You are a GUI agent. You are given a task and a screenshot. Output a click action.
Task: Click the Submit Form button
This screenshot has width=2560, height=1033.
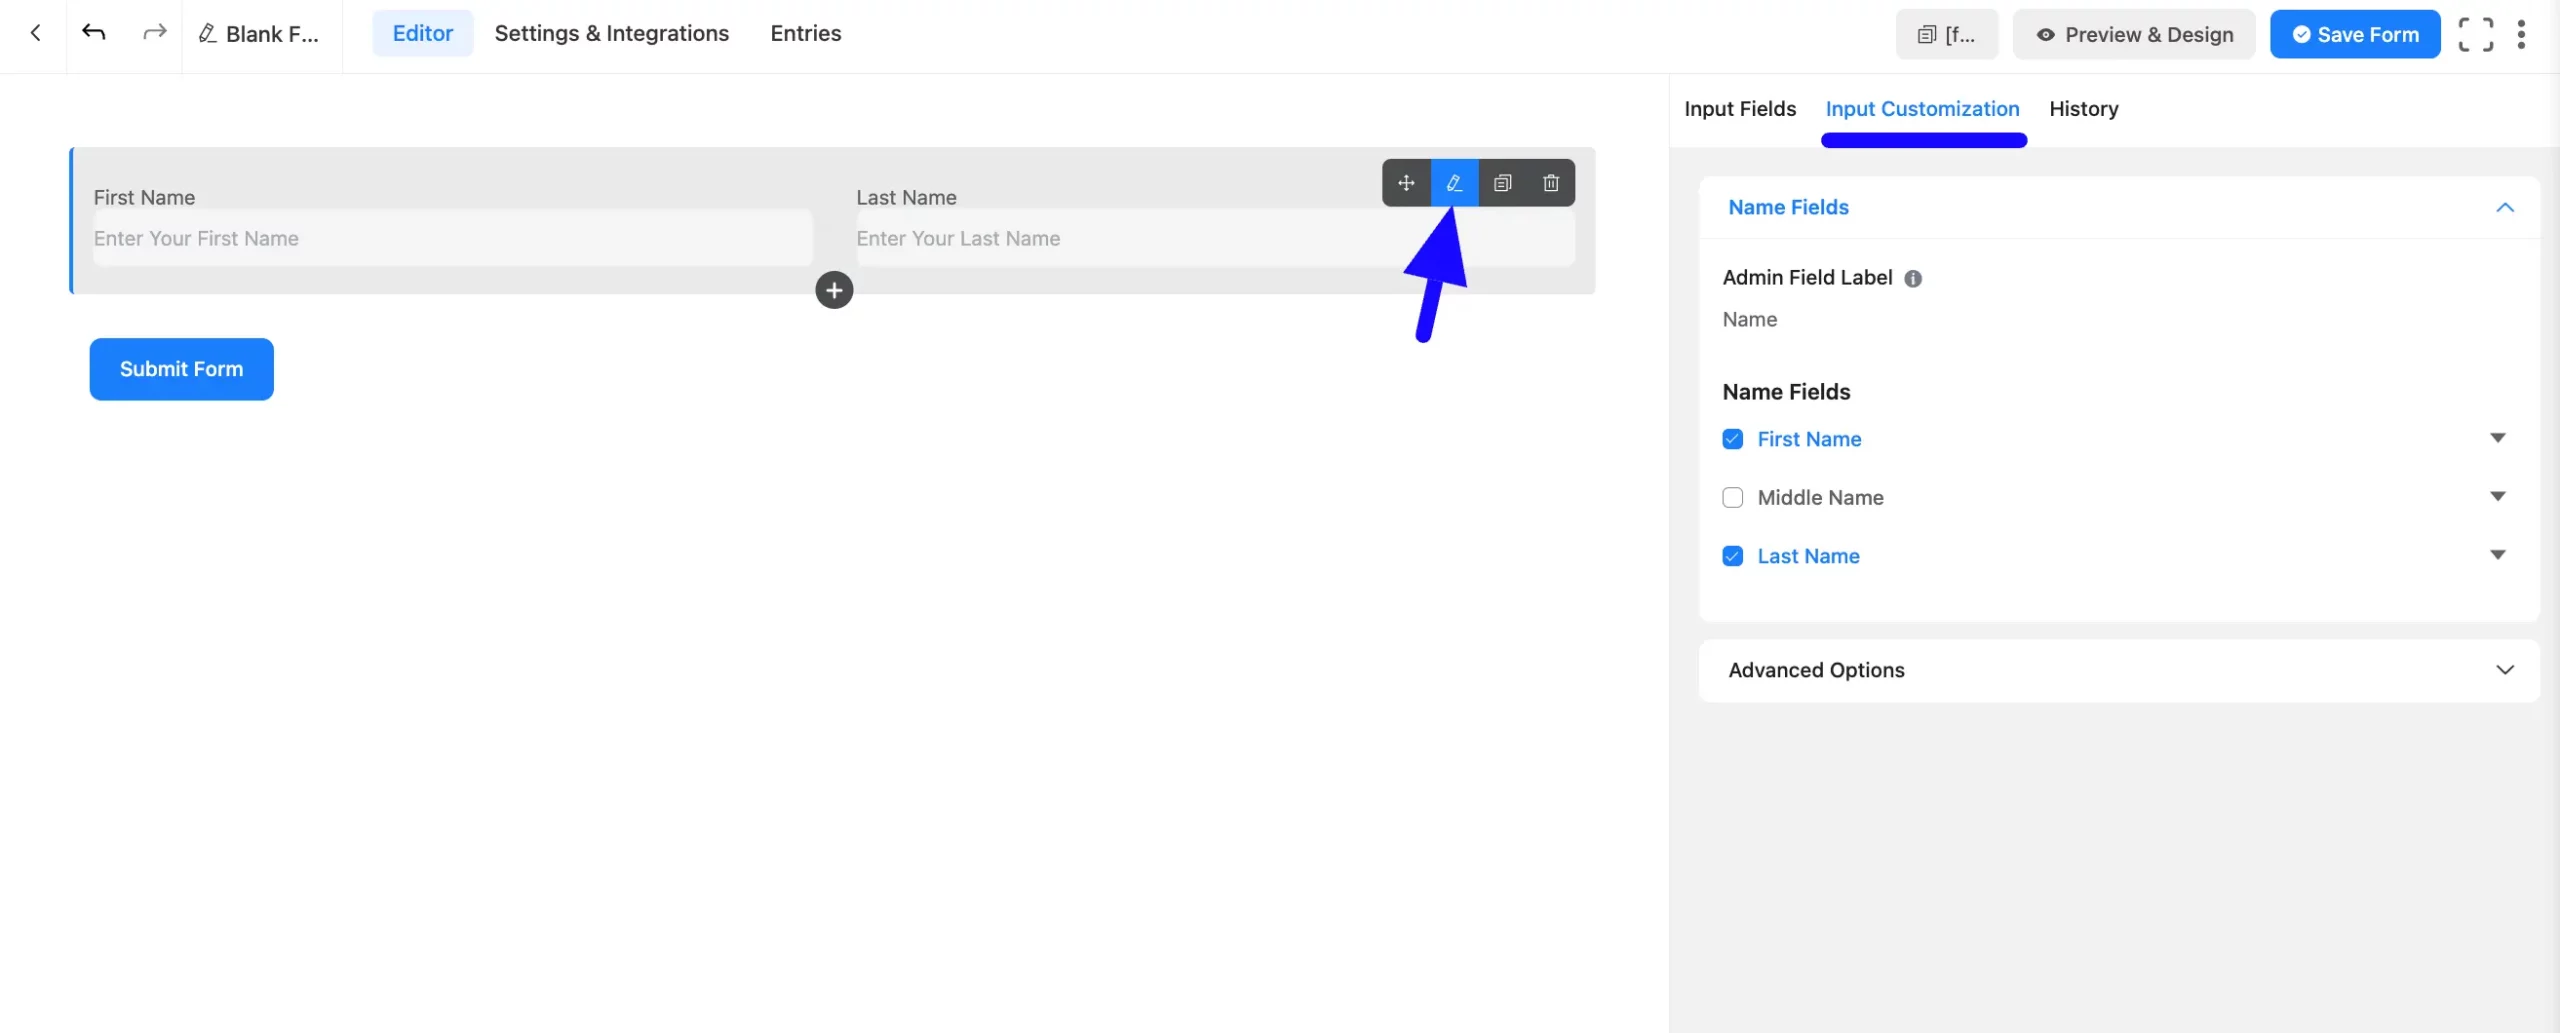(181, 369)
